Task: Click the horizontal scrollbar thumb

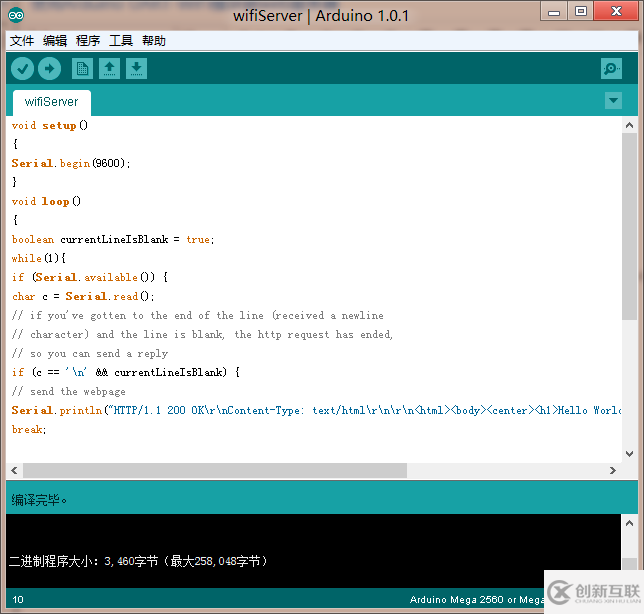Action: click(215, 470)
